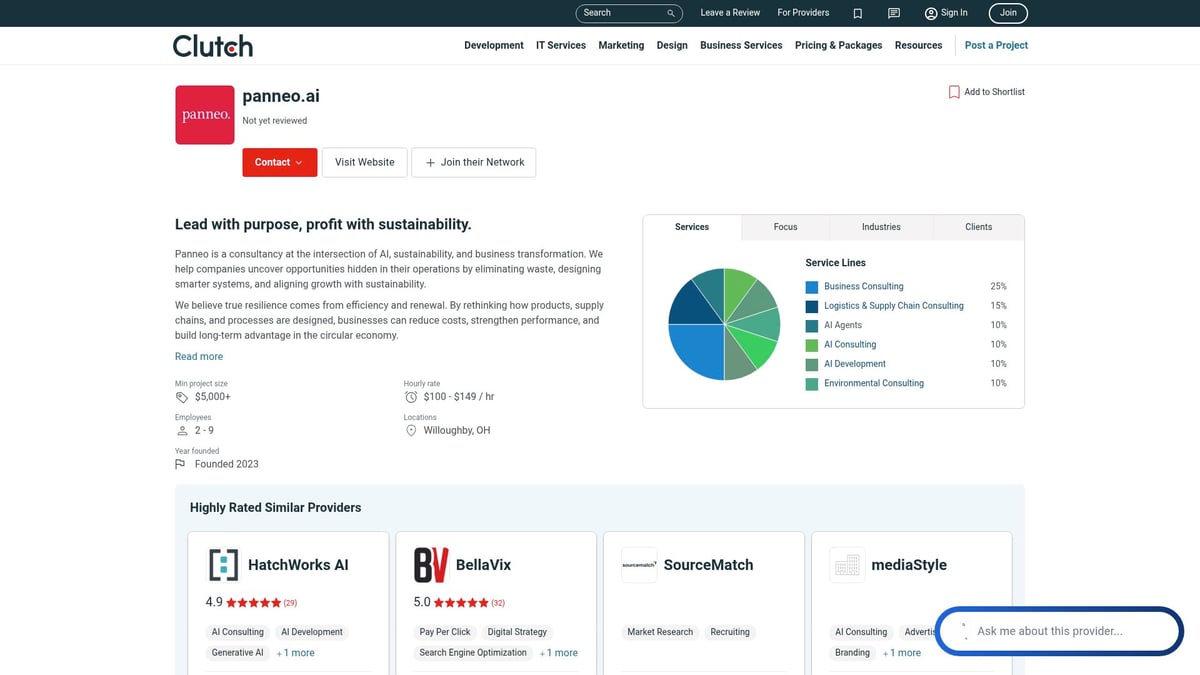This screenshot has height=675, width=1200.
Task: Click the location pin icon
Action: coord(411,431)
